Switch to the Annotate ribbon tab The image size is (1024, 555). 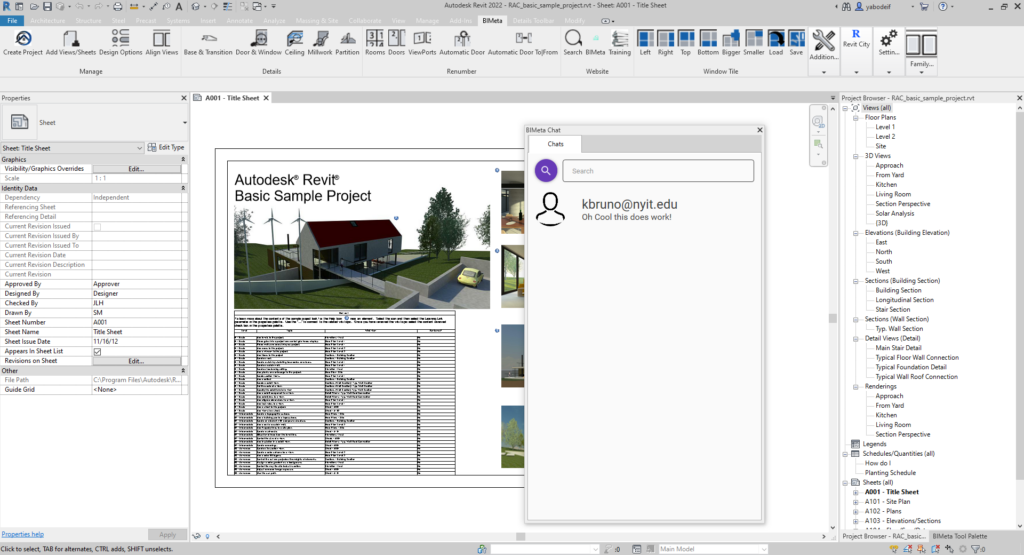(239, 21)
